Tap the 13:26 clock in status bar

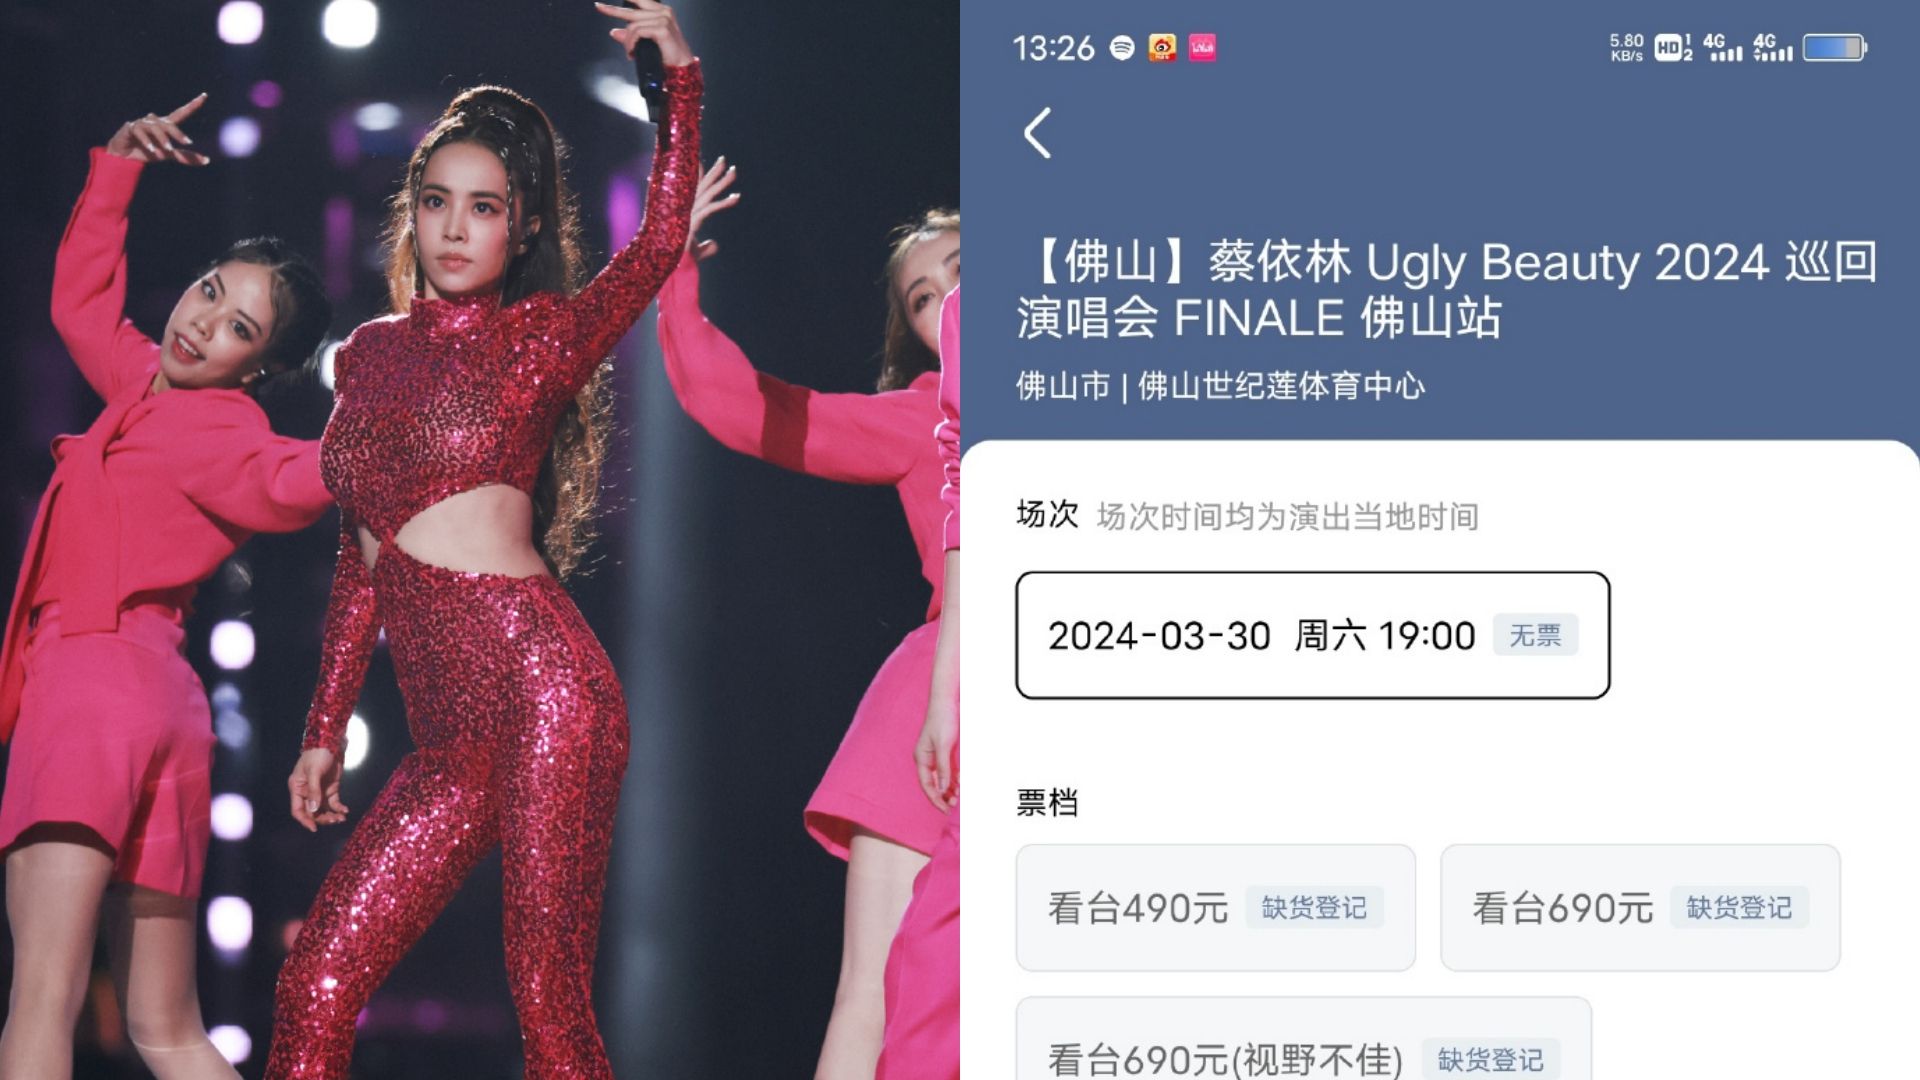[x=1053, y=48]
